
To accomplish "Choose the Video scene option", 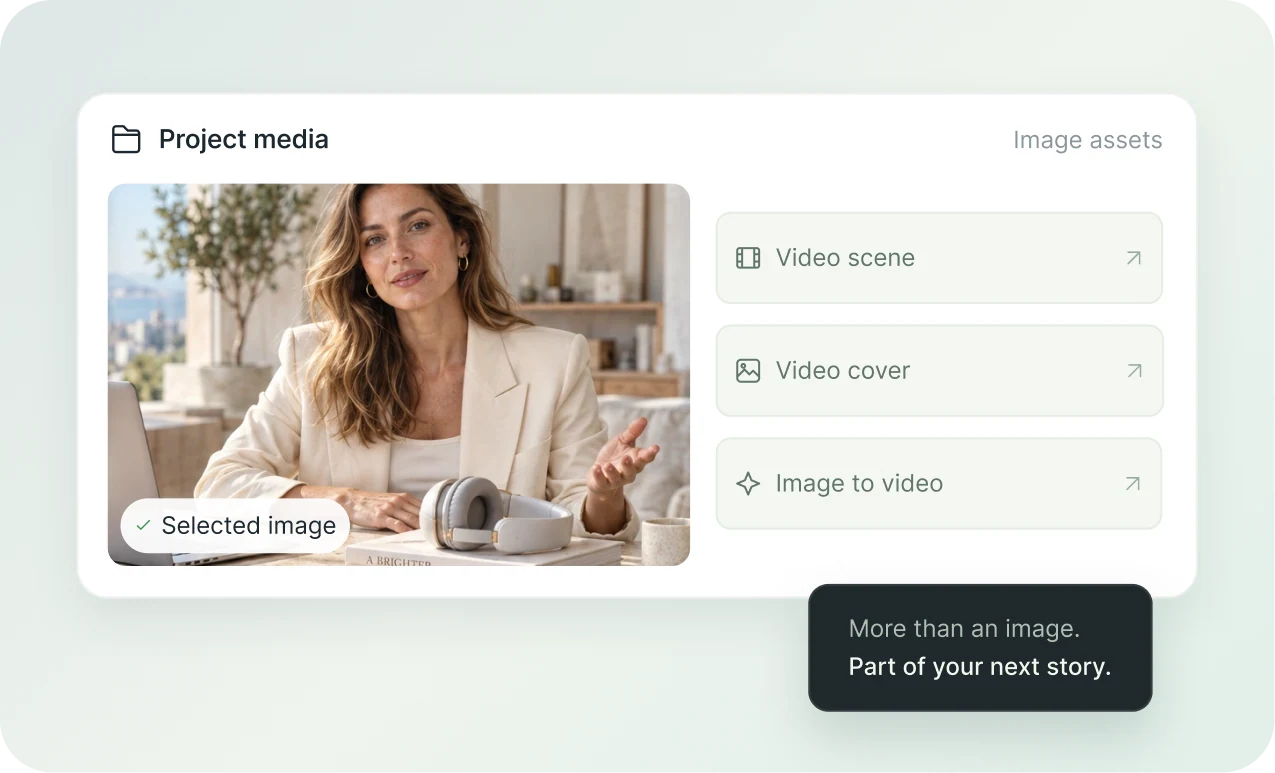I will (939, 258).
